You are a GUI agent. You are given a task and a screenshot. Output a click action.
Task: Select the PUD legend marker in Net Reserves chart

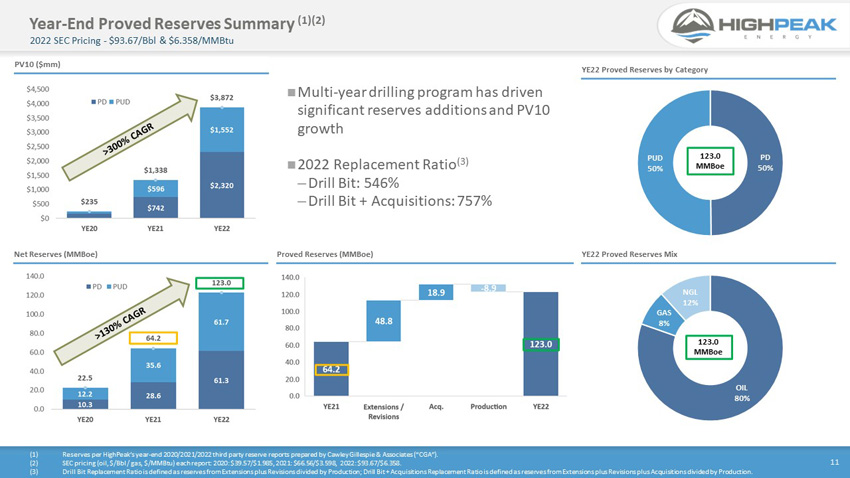pyautogui.click(x=110, y=287)
